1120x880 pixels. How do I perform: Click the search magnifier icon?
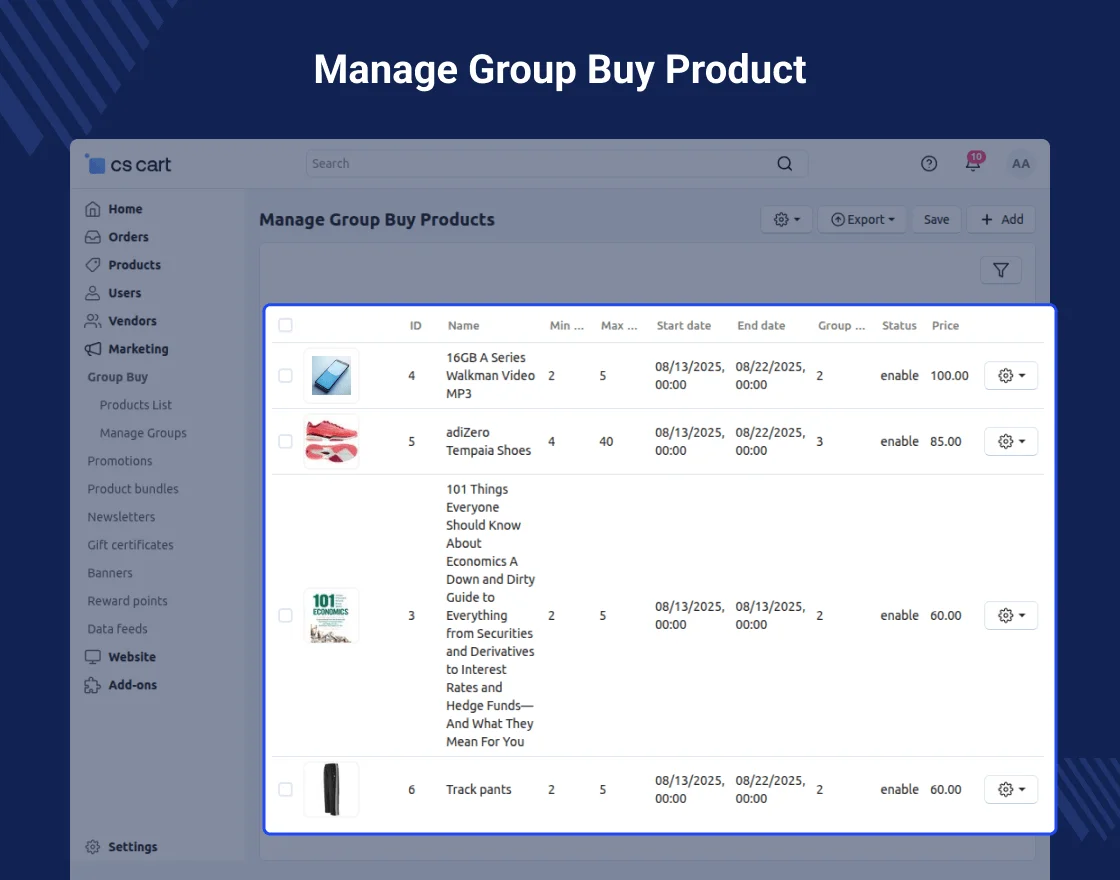pyautogui.click(x=785, y=164)
